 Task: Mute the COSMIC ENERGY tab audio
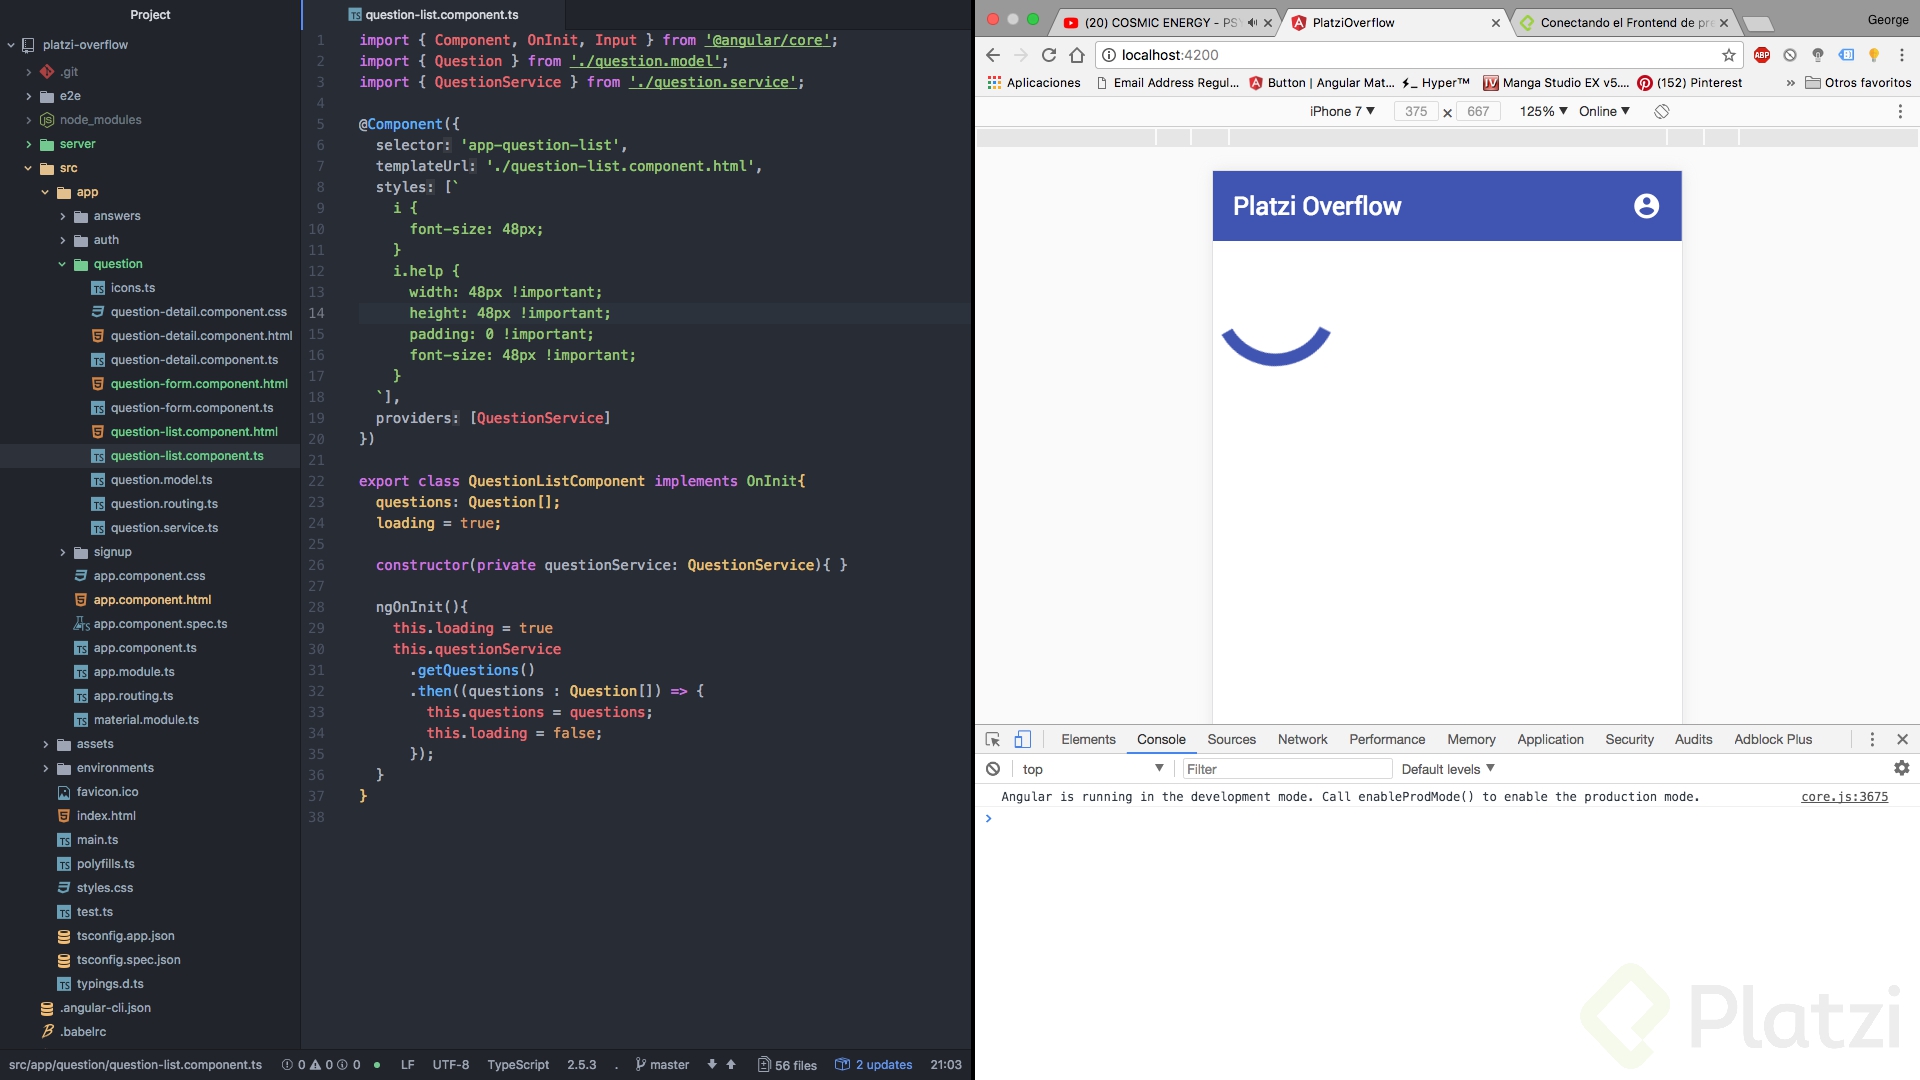pyautogui.click(x=1252, y=22)
